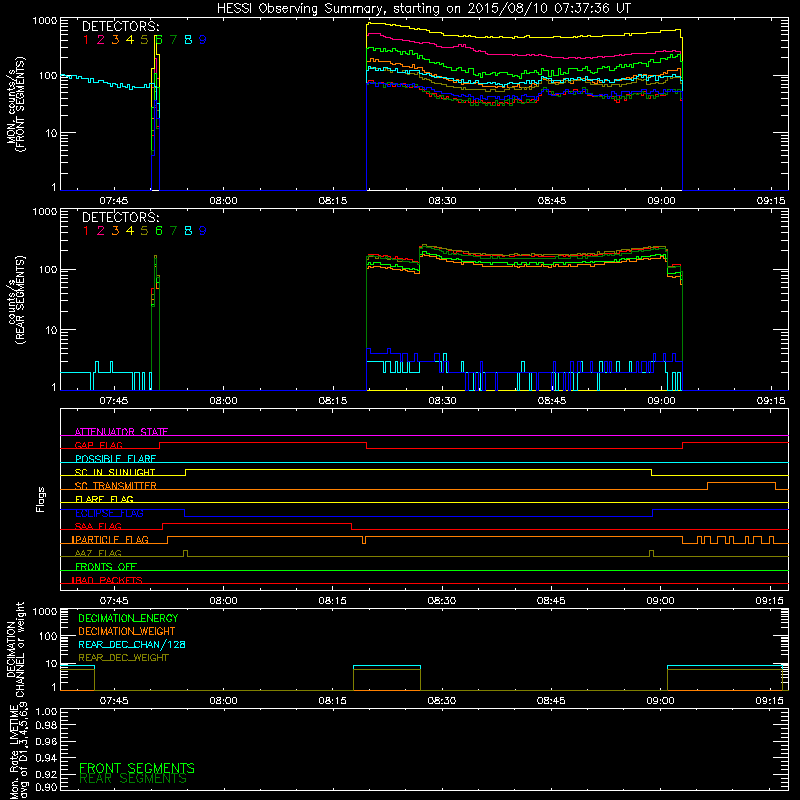Click the BAD_PACKETS flag label
This screenshot has height=800, width=800.
(x=107, y=580)
